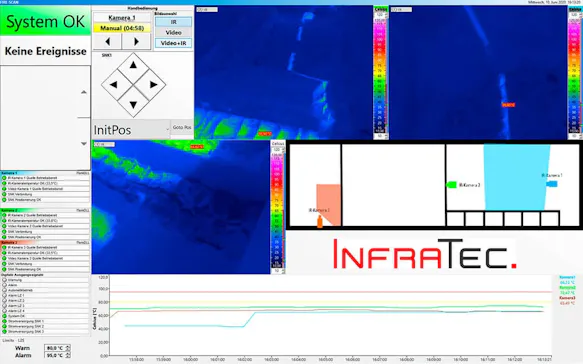Viewport: 583px width, 364px height.
Task: Click the 'Alarm' output signal indicator
Action: [4, 285]
